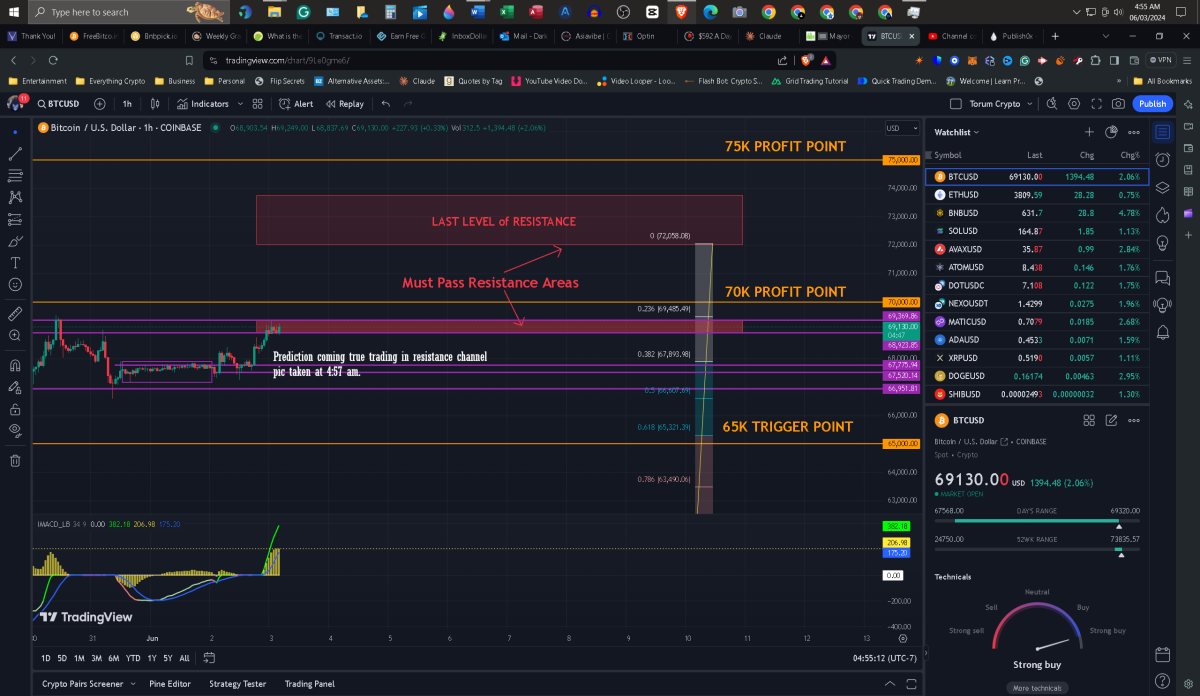Add symbol to compare with plus icon

(x=99, y=103)
